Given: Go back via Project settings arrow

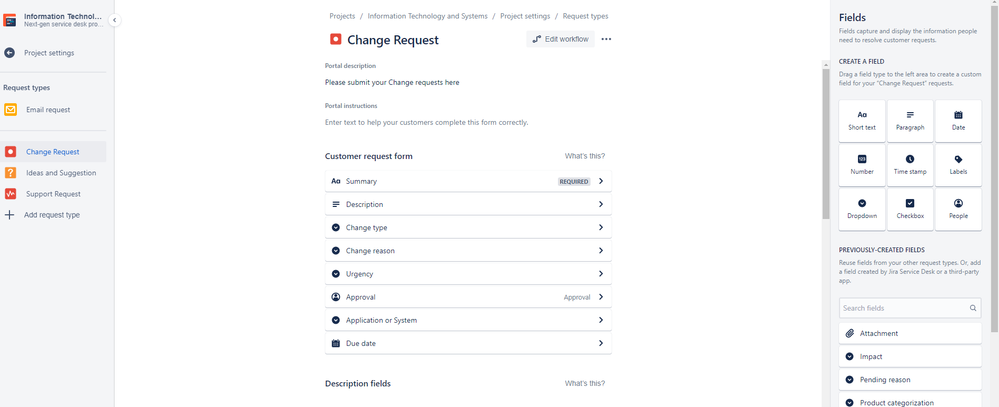Looking at the screenshot, I should [10, 53].
